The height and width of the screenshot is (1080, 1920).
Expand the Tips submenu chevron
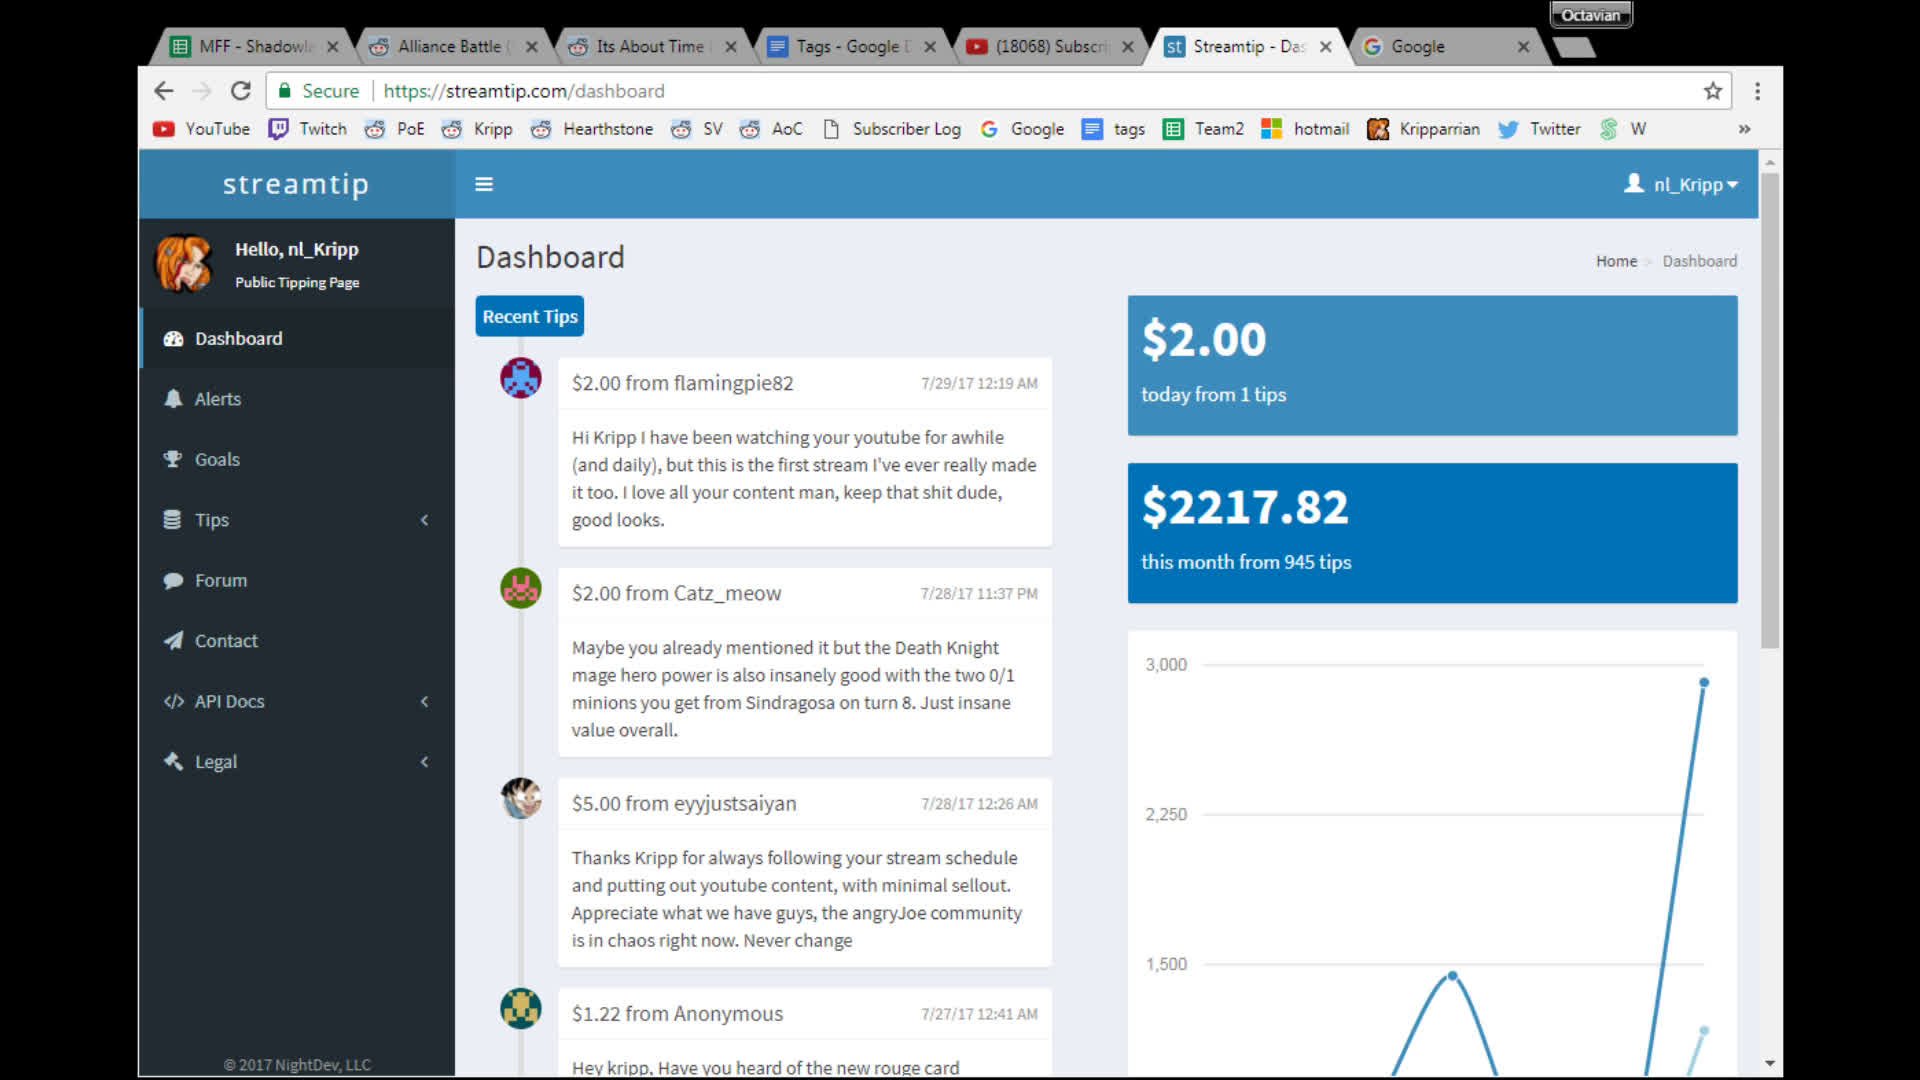[424, 520]
